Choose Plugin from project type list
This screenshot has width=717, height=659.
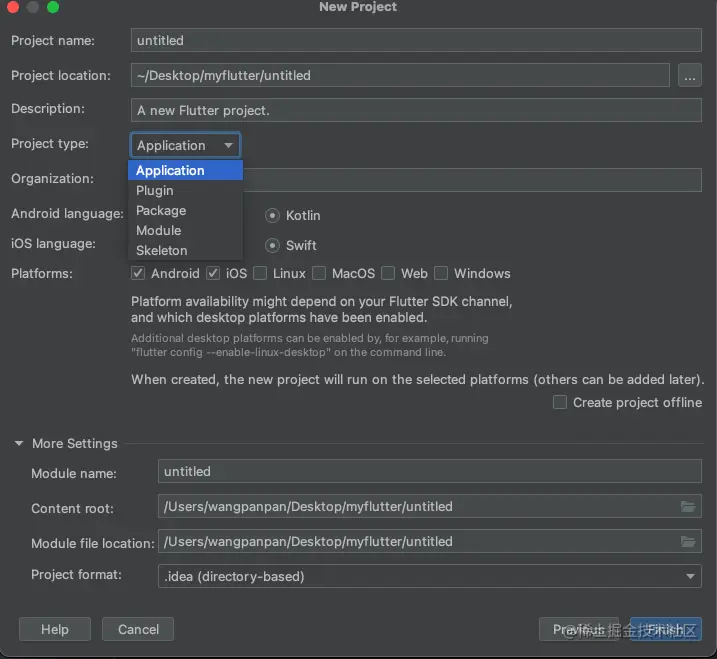point(155,190)
